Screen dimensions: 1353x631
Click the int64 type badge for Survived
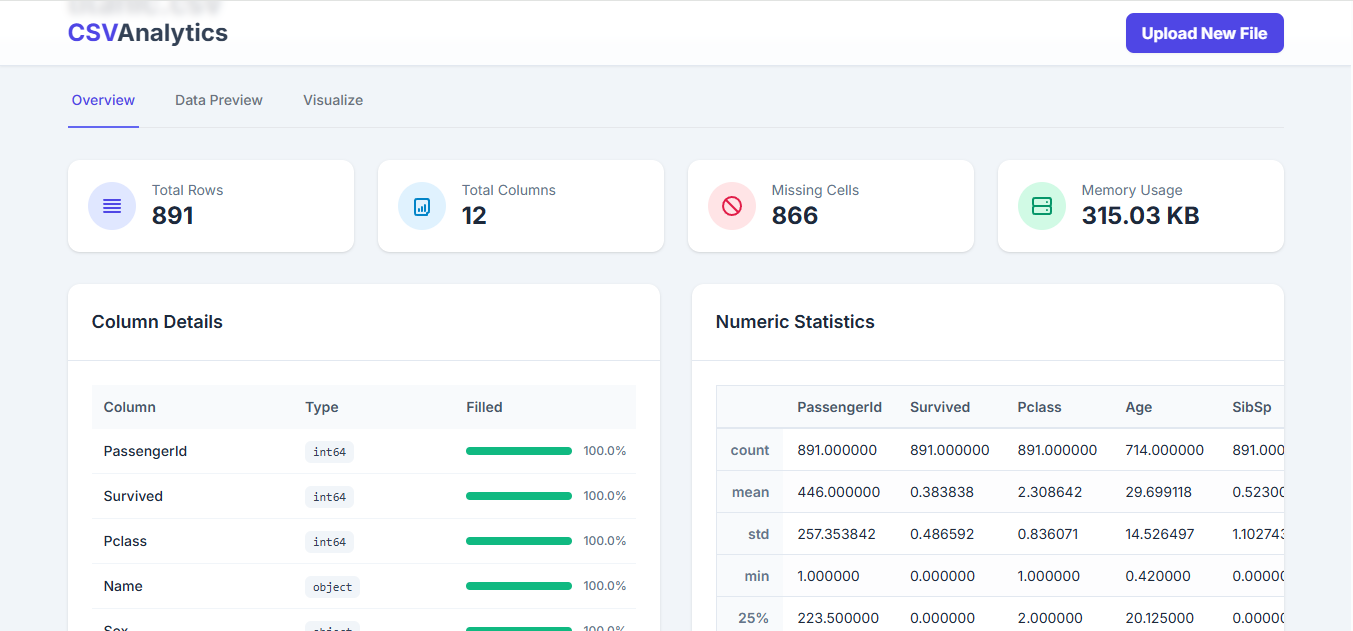tap(329, 497)
